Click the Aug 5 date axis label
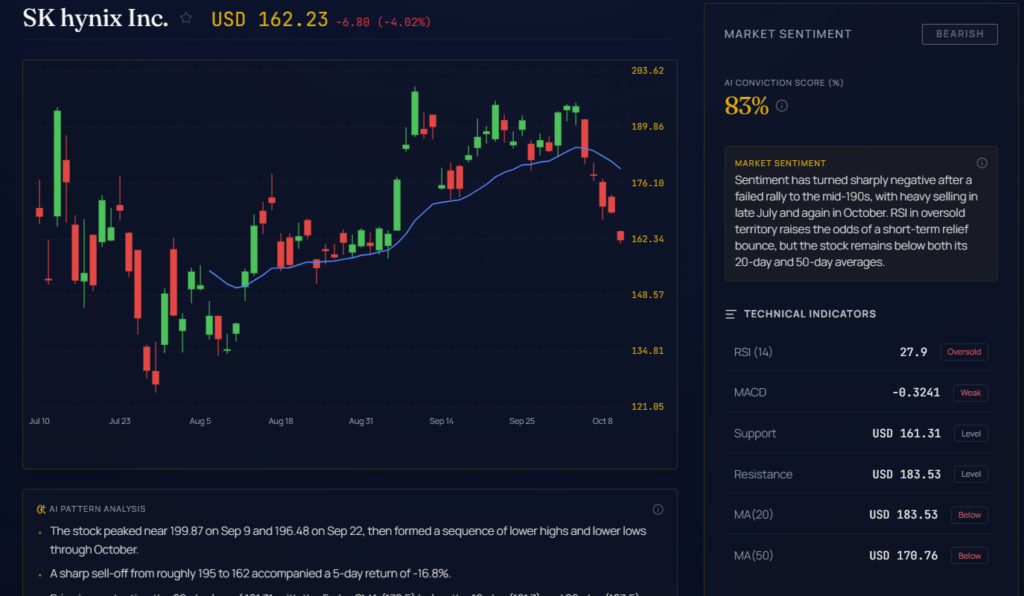This screenshot has height=596, width=1024. click(200, 421)
